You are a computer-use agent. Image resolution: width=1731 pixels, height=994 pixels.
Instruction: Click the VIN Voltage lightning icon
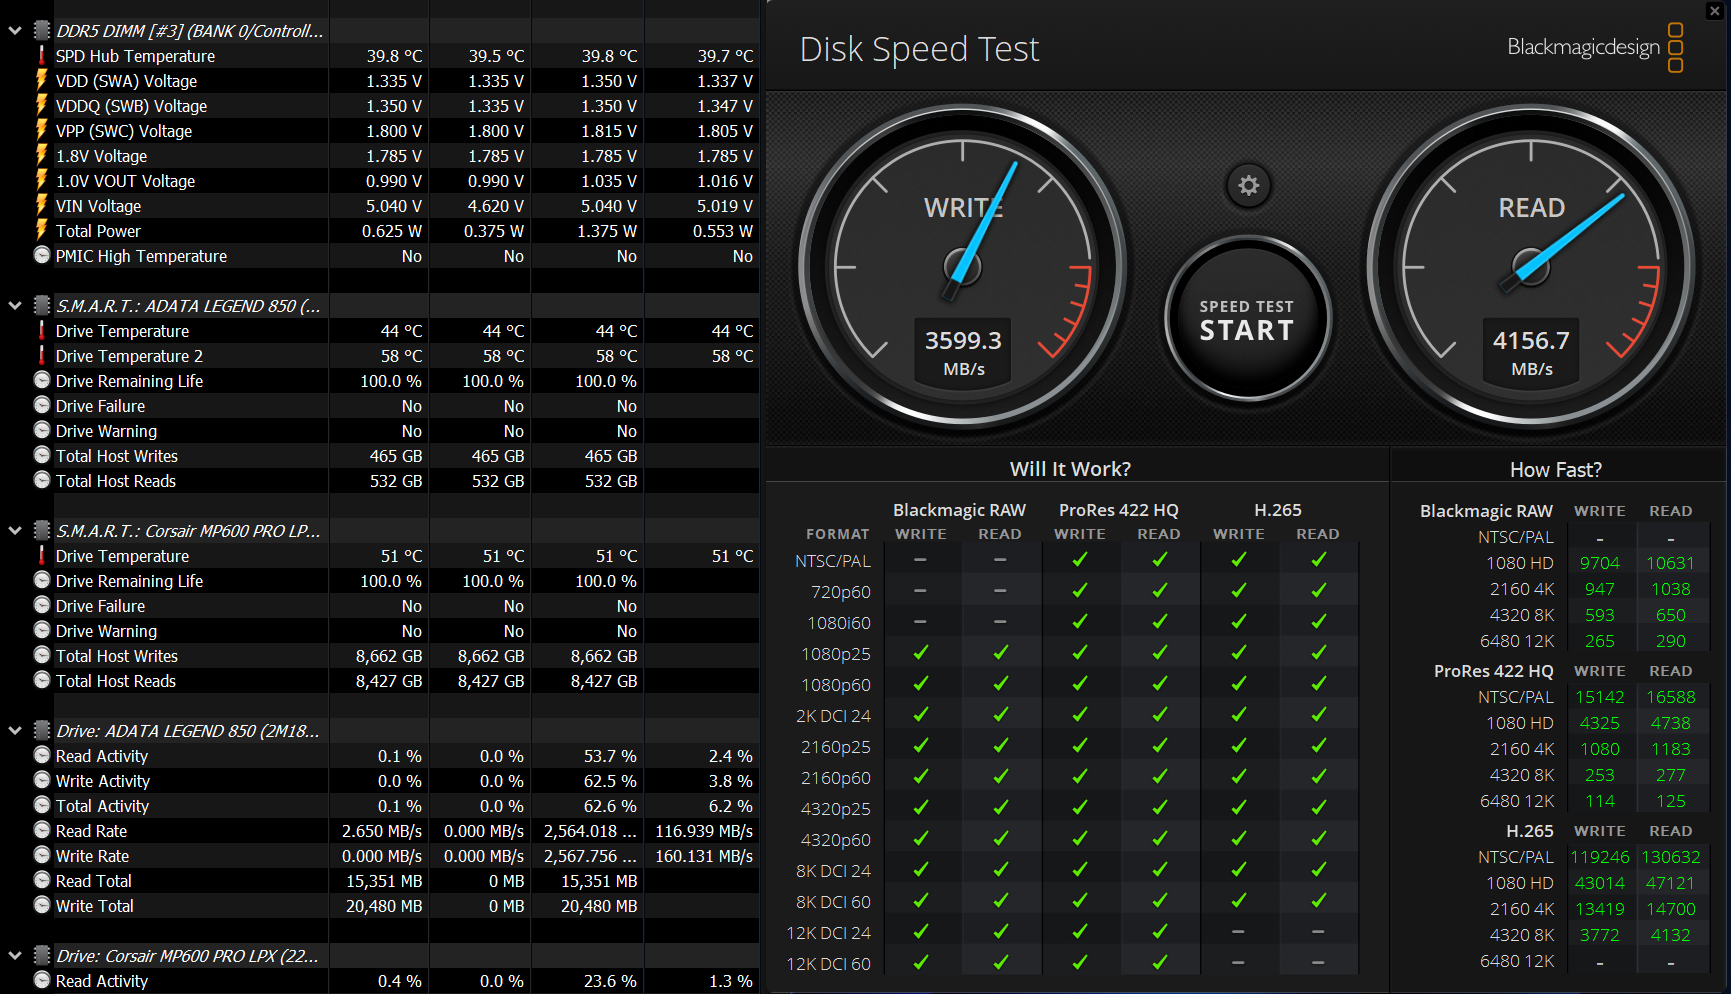coord(42,205)
